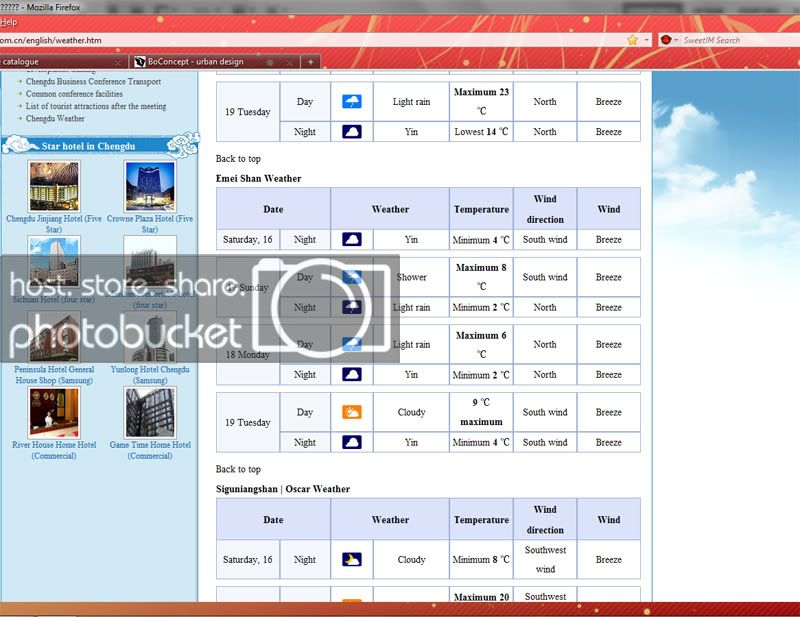Open Peninsula Hotel General House Shop link
Image resolution: width=800 pixels, height=617 pixels.
click(54, 375)
